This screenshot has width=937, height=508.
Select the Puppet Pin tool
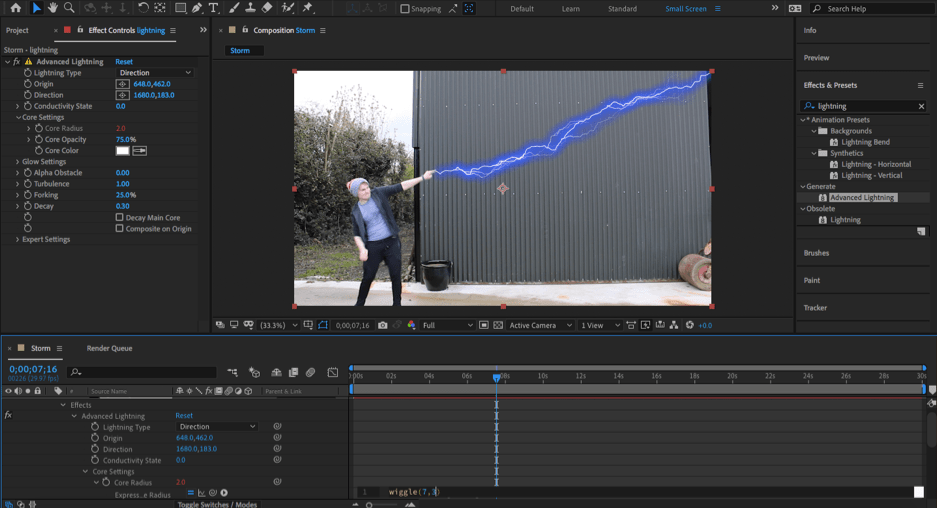click(x=308, y=8)
